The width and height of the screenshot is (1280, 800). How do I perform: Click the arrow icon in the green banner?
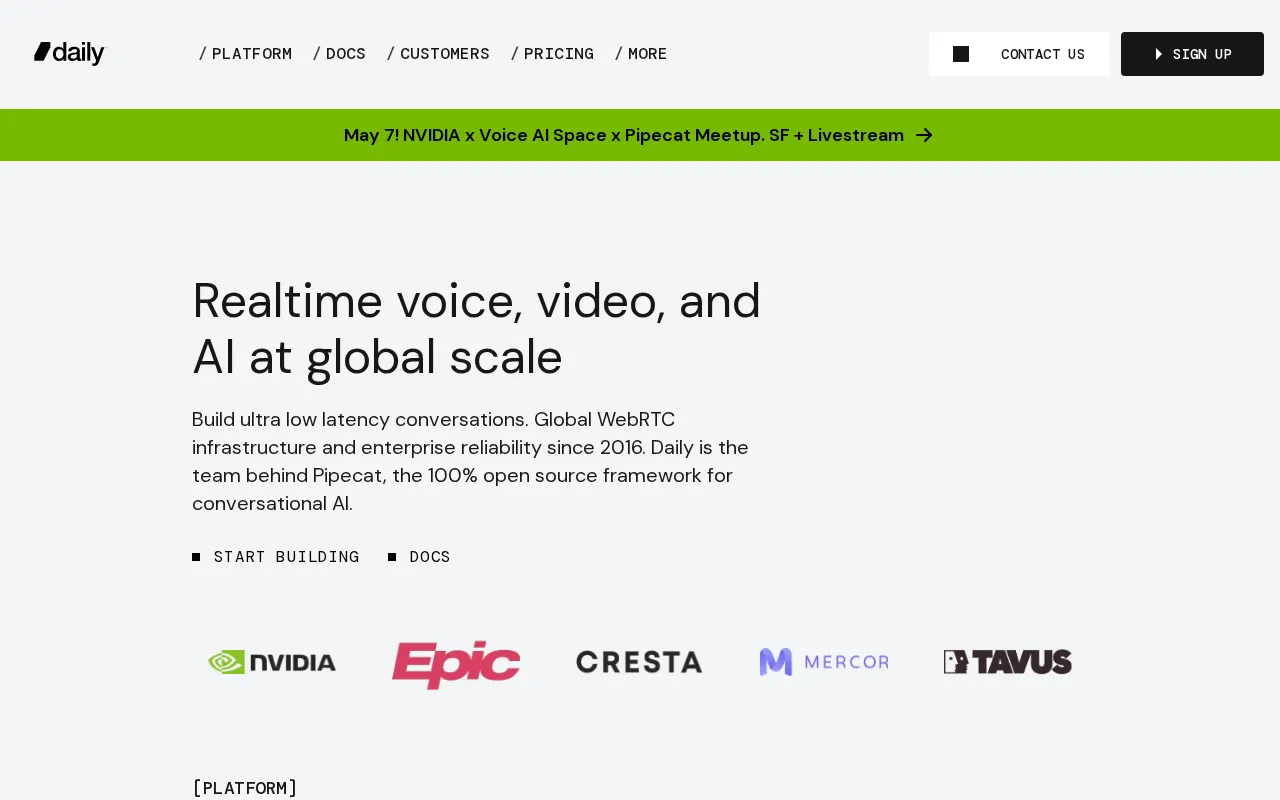[925, 135]
